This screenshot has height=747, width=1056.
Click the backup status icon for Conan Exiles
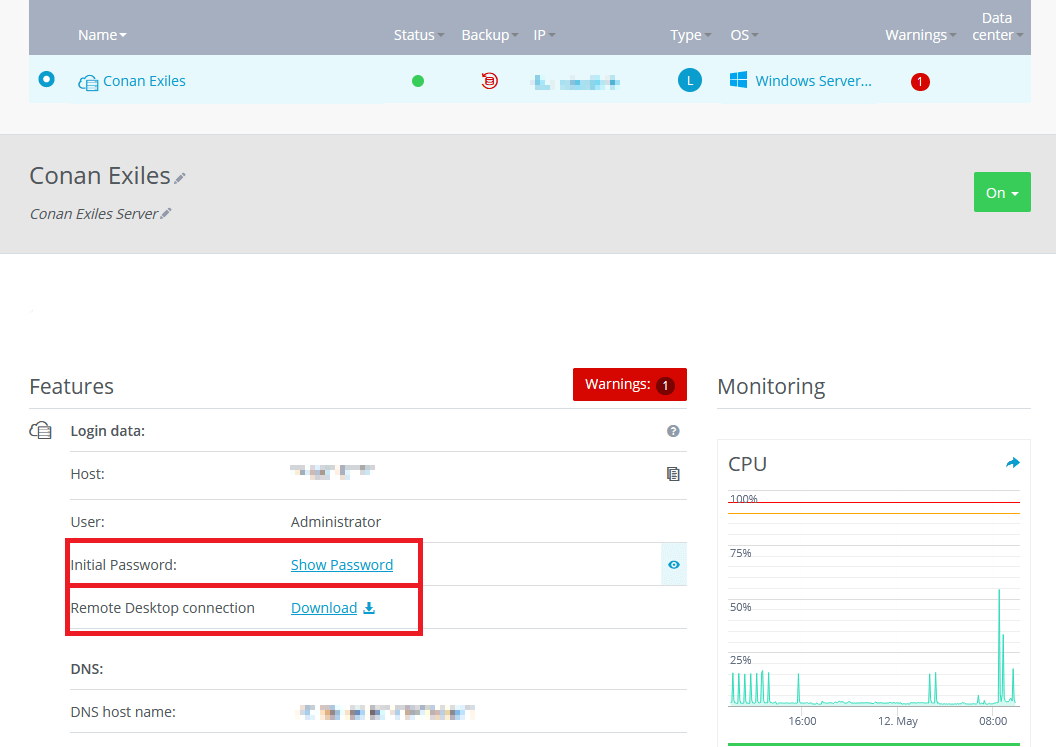pyautogui.click(x=489, y=81)
